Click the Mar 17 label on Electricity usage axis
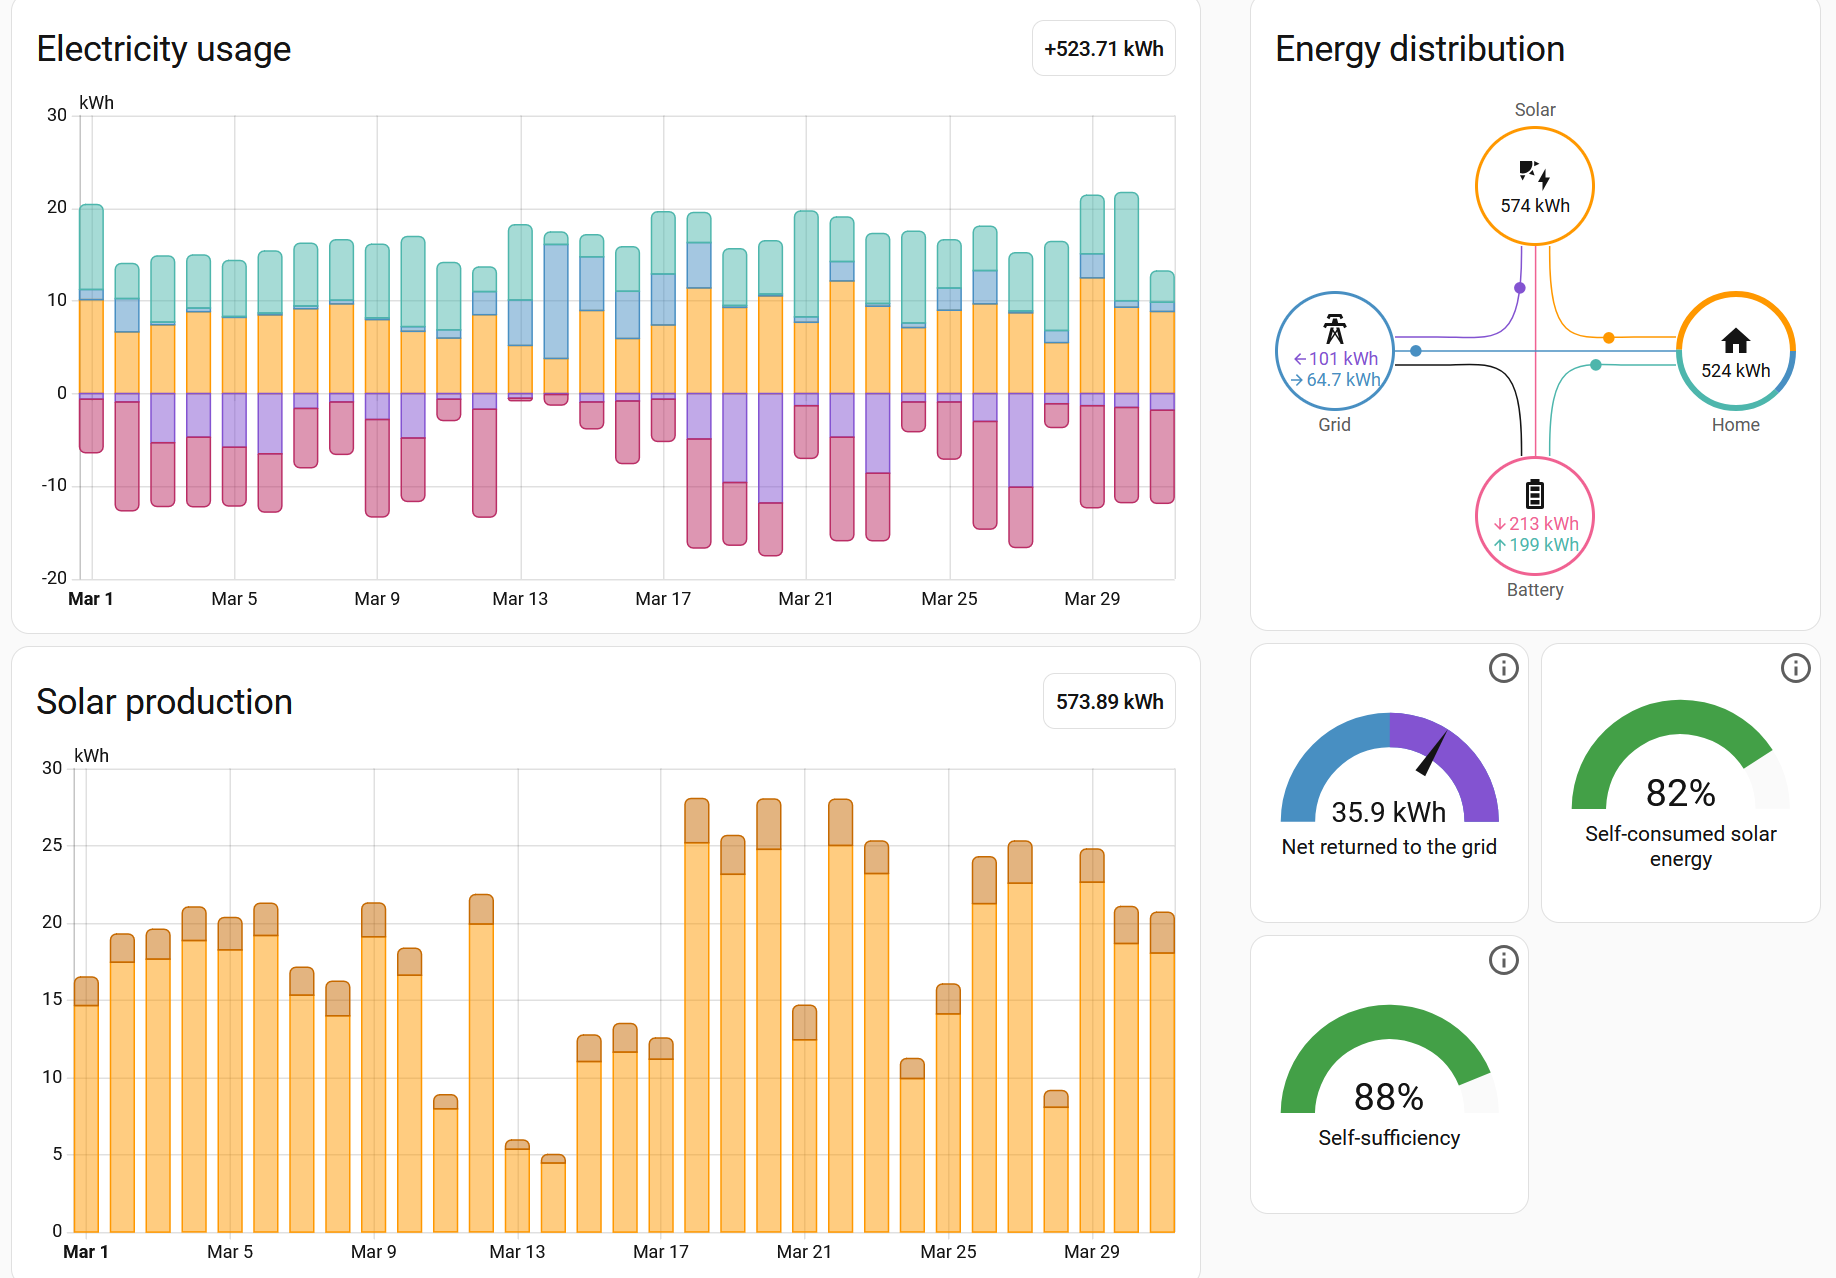This screenshot has height=1278, width=1836. coord(663,599)
